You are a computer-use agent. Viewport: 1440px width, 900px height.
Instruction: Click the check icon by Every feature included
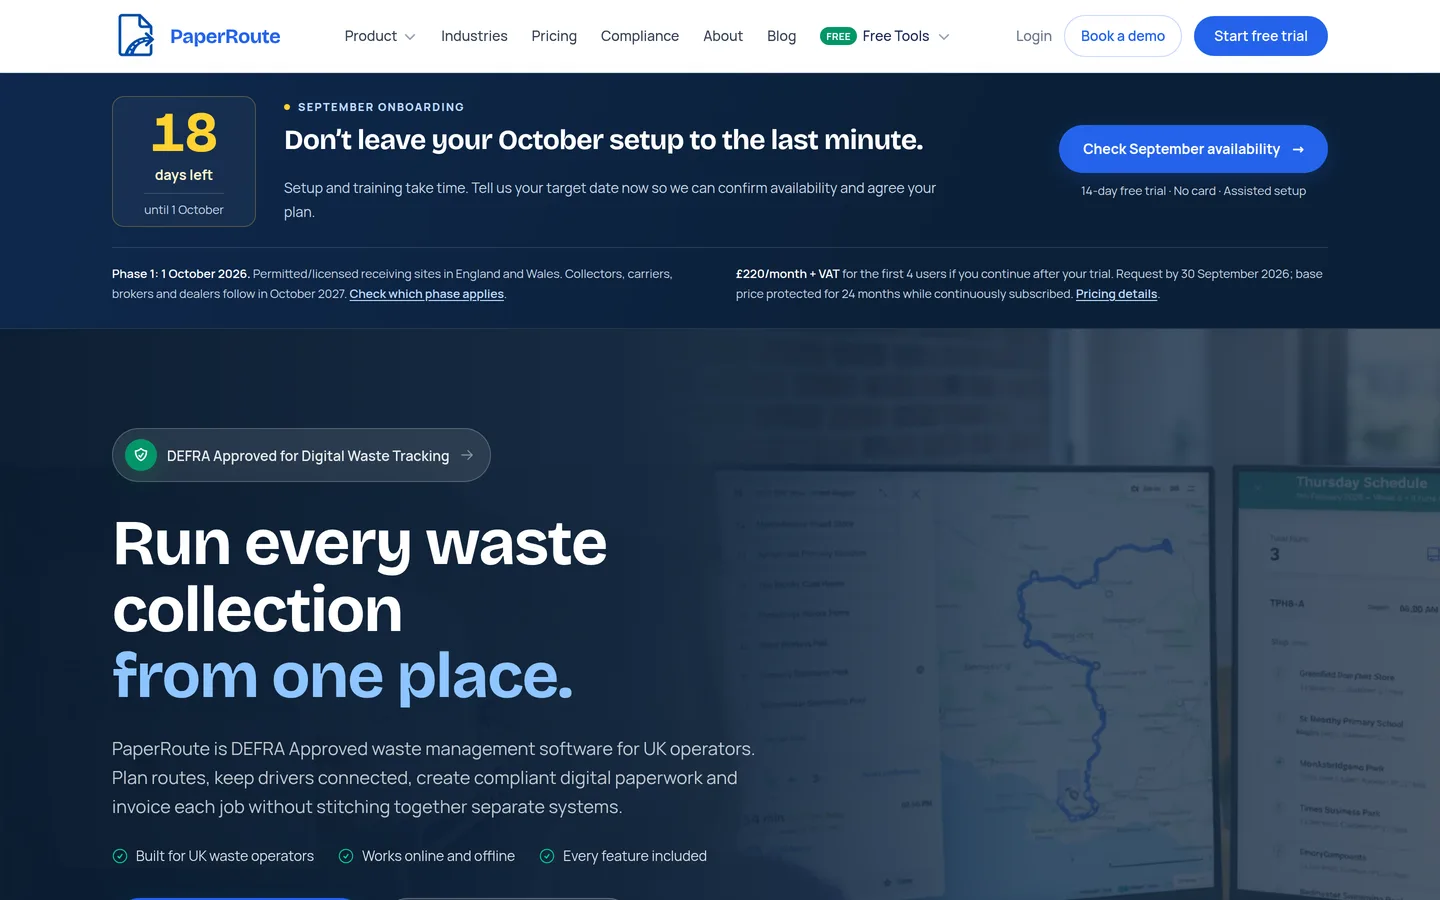pyautogui.click(x=547, y=856)
